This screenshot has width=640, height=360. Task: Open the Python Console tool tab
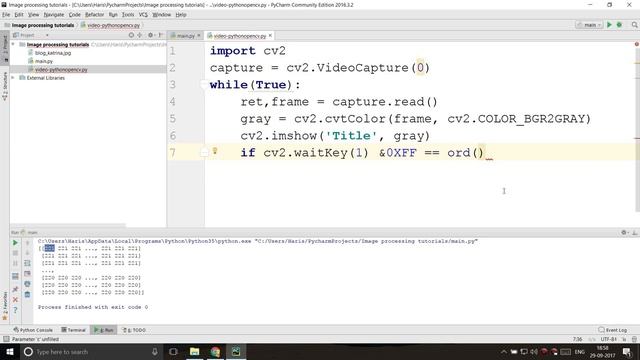pyautogui.click(x=33, y=330)
